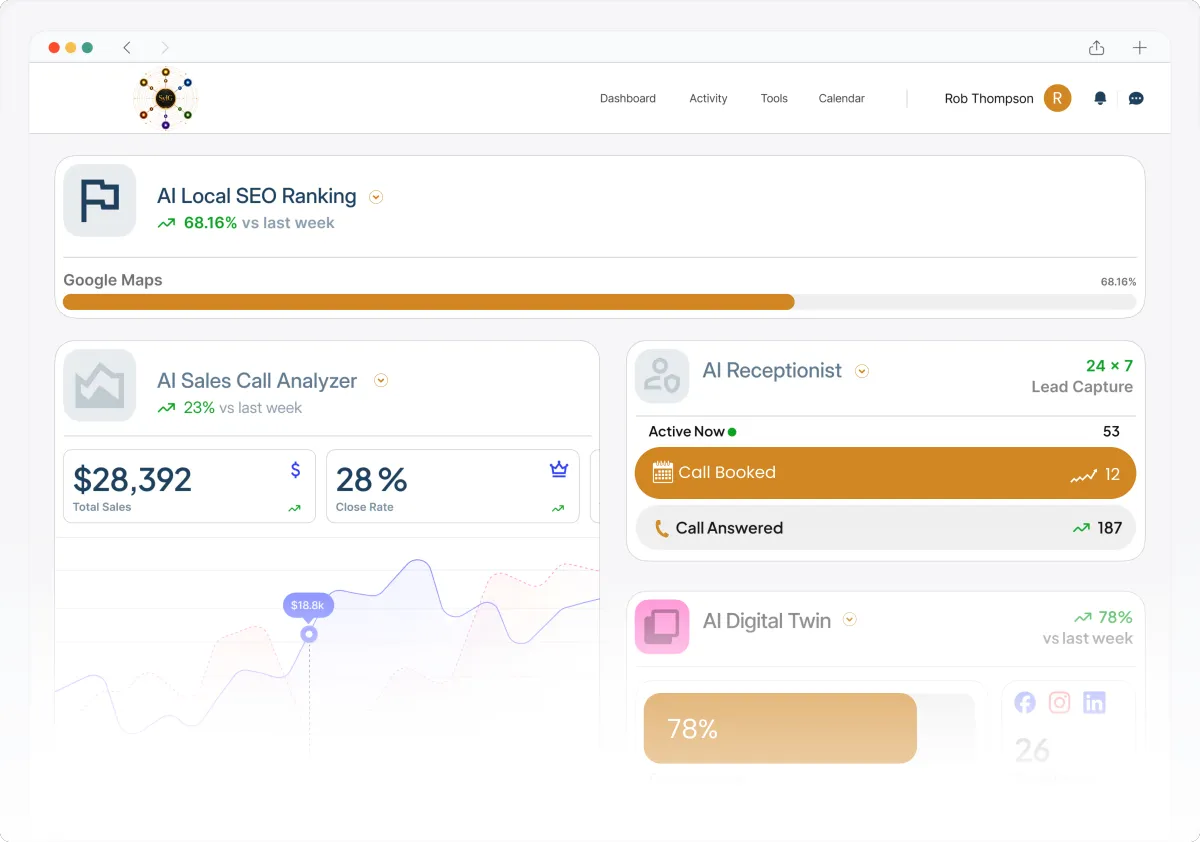Click the Facebook icon
This screenshot has height=842, width=1200.
1025,703
